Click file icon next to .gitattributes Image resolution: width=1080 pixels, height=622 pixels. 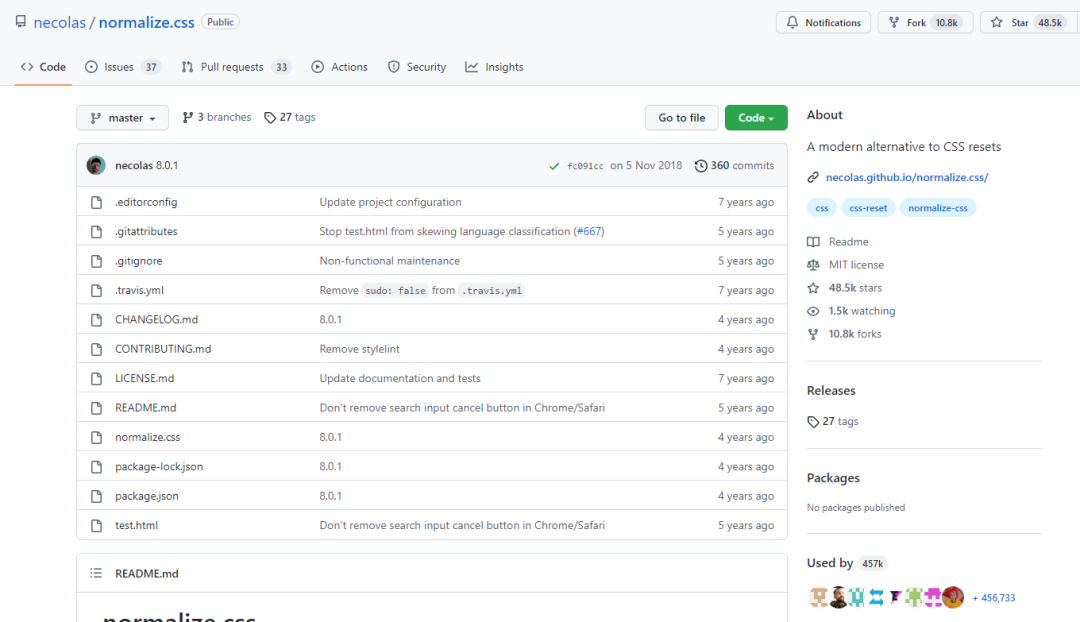[96, 231]
